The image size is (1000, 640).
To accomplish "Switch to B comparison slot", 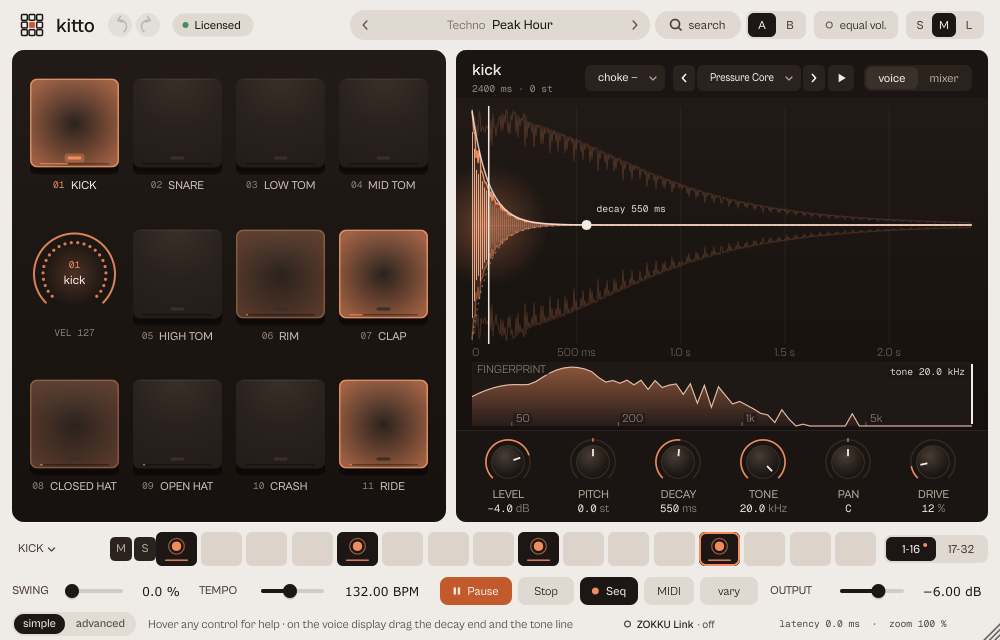I will [790, 25].
